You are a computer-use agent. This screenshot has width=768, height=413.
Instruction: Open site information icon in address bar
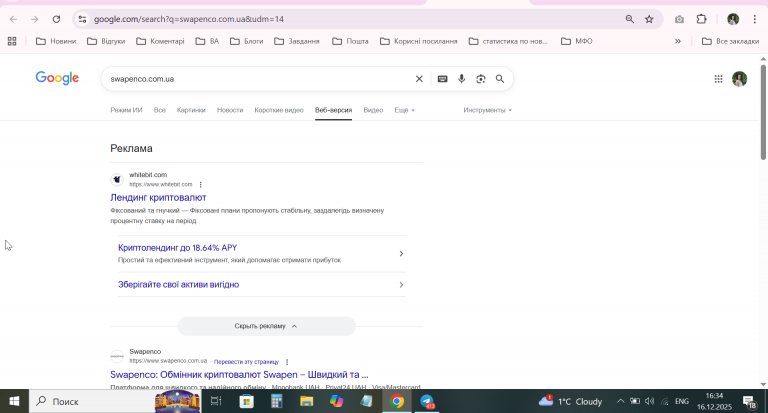[x=82, y=19]
